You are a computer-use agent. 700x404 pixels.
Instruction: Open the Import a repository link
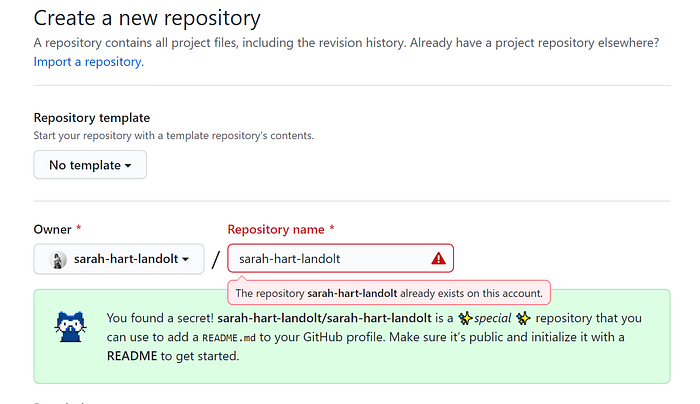tap(89, 62)
